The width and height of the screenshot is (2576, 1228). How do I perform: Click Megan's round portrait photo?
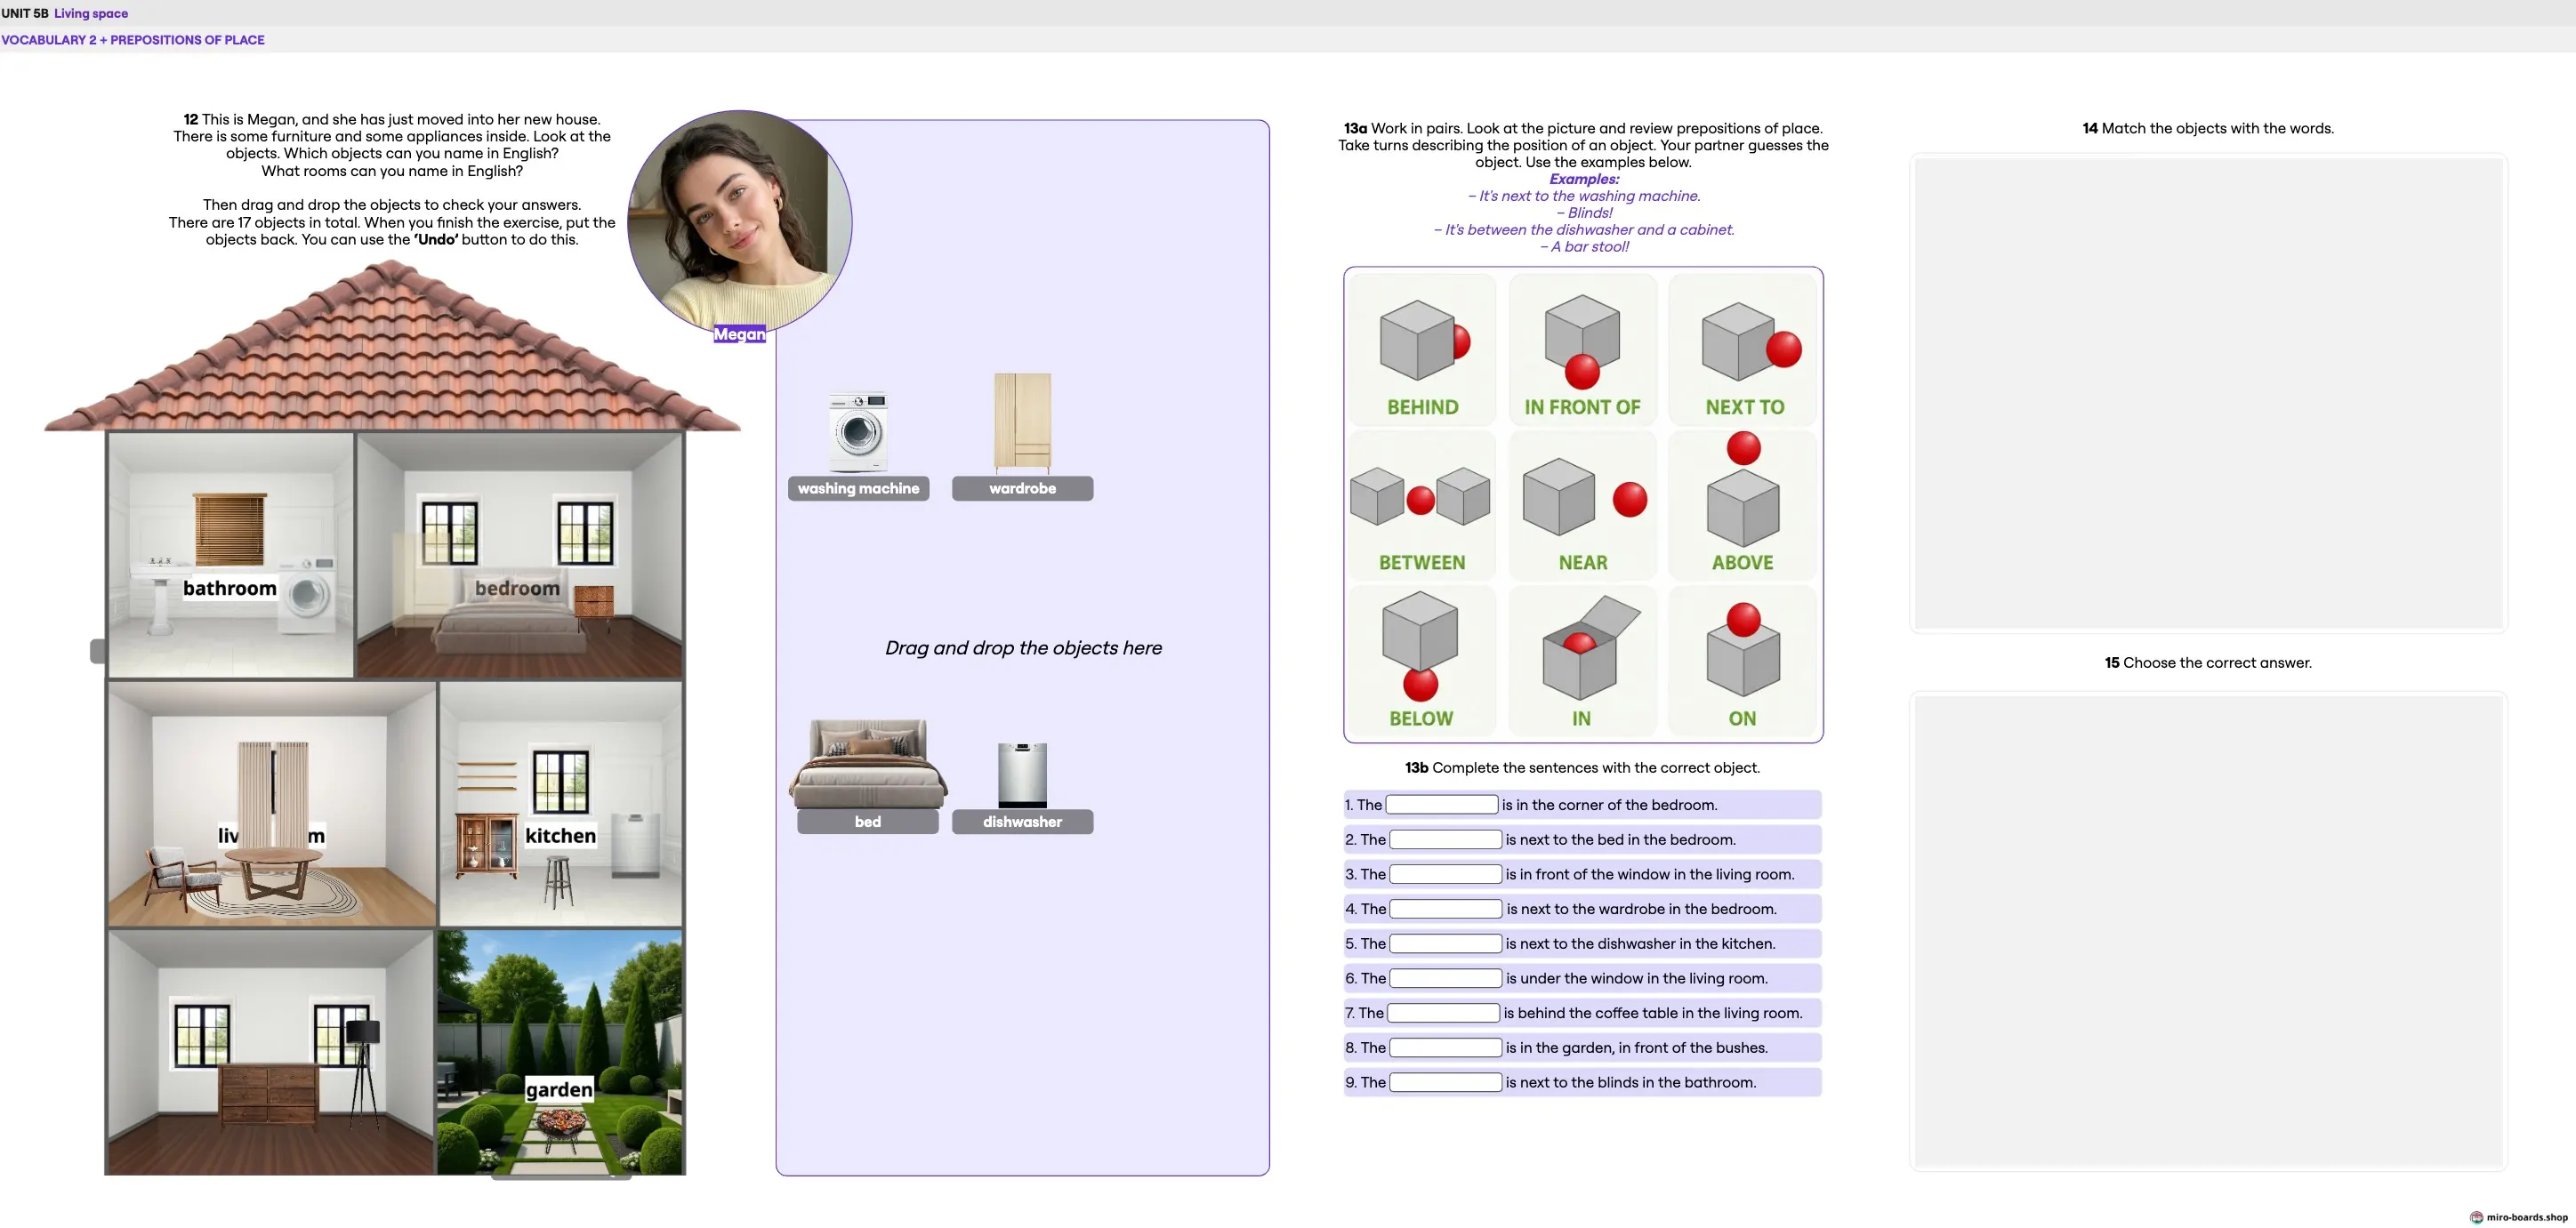pyautogui.click(x=740, y=222)
